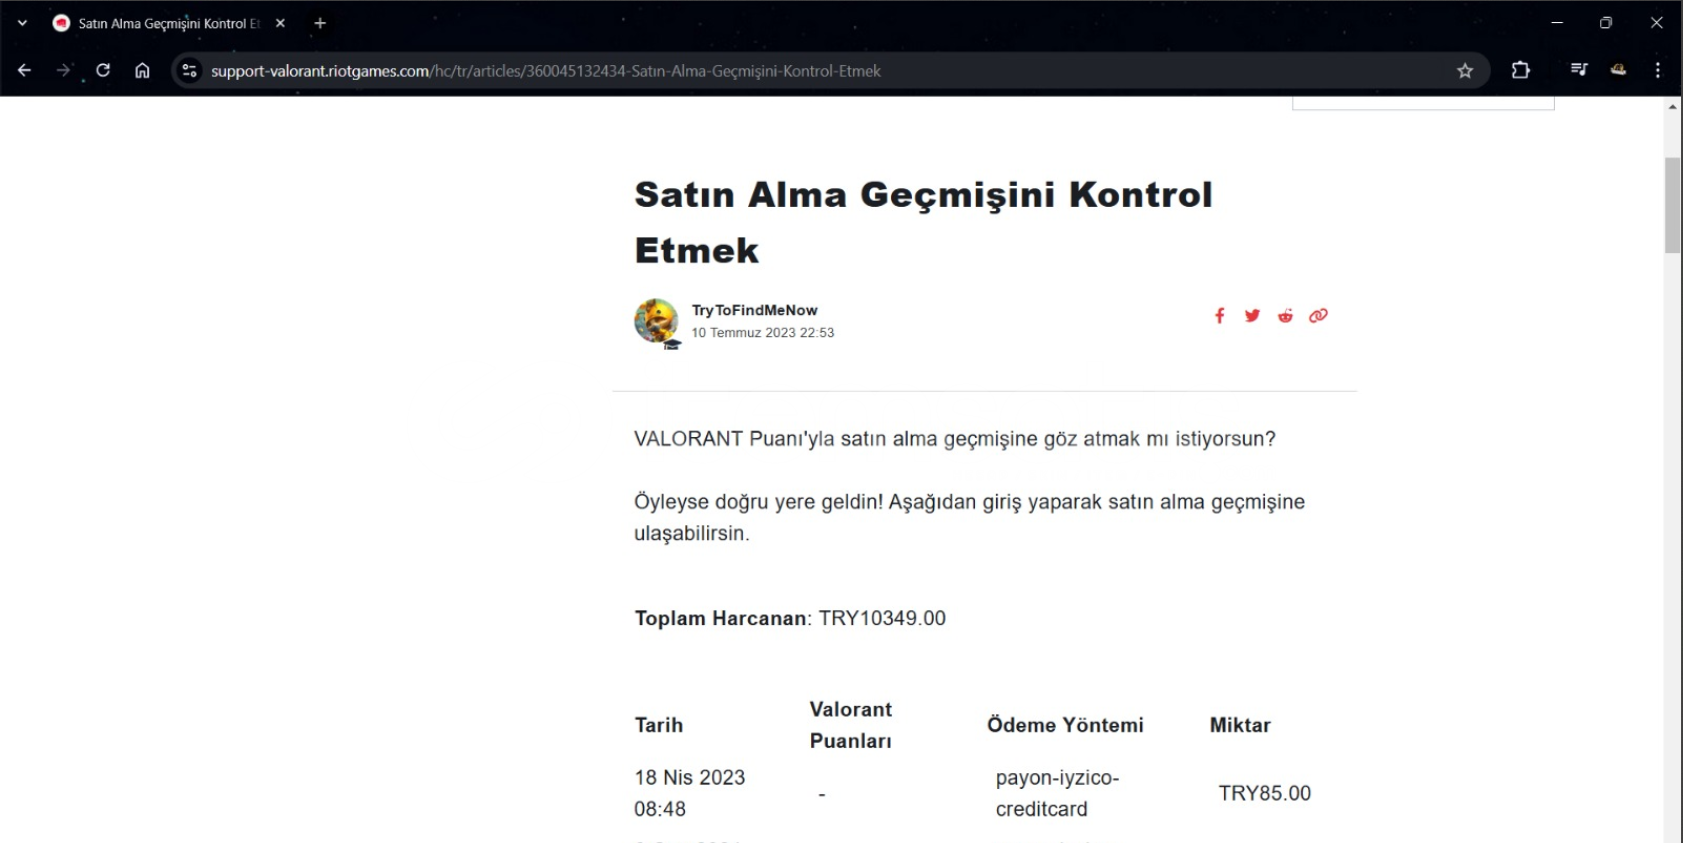Copy the article link icon
This screenshot has width=1683, height=843.
pyautogui.click(x=1318, y=316)
